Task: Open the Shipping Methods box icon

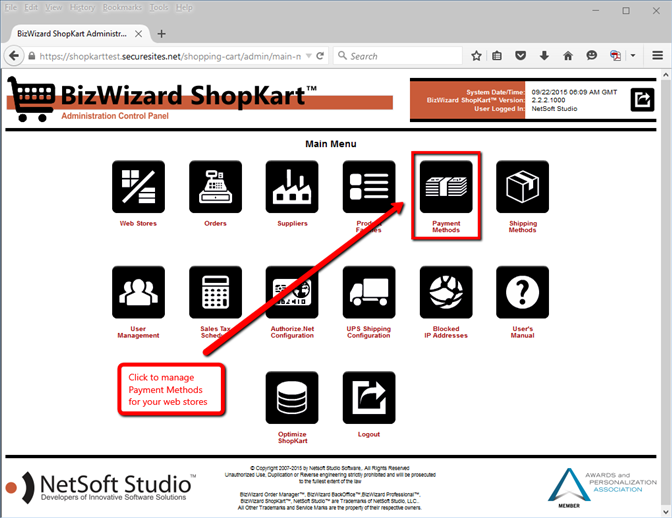Action: pyautogui.click(x=522, y=187)
